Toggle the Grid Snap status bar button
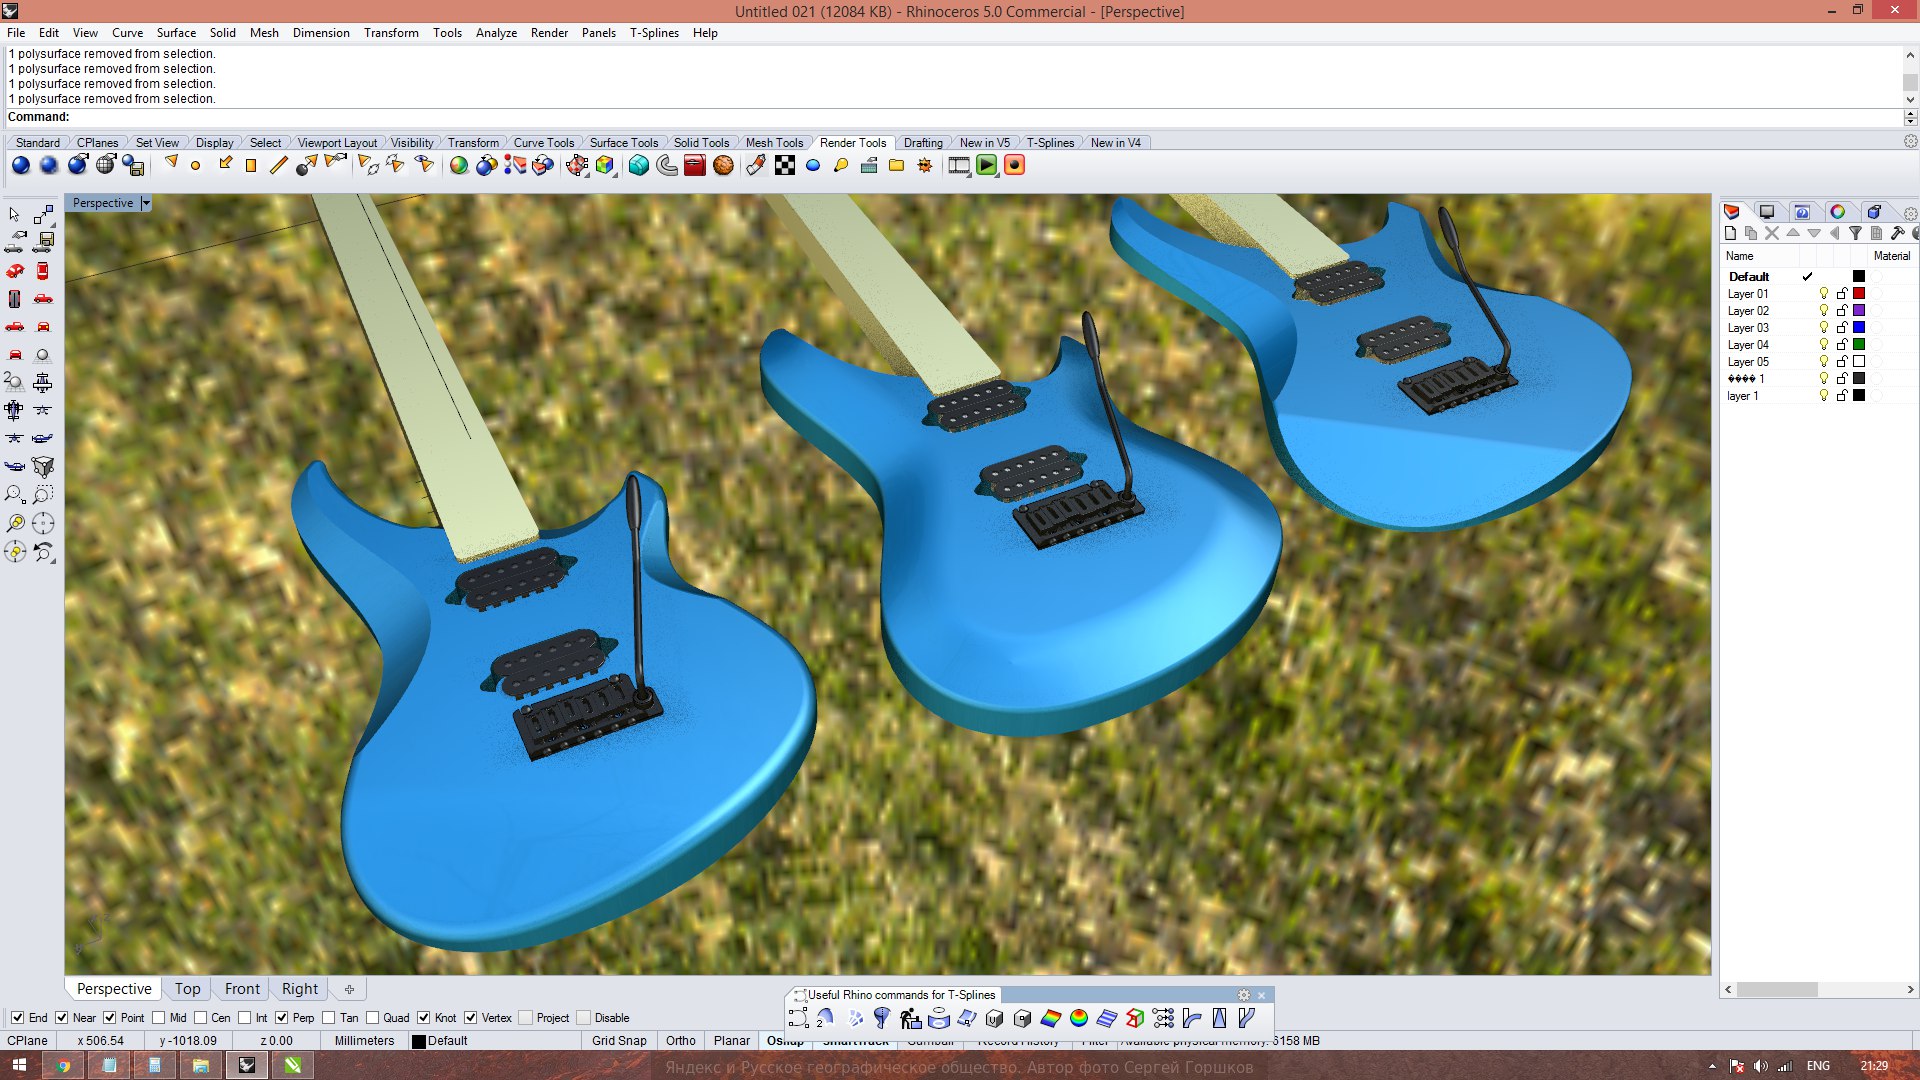Viewport: 1920px width, 1080px height. tap(619, 1041)
